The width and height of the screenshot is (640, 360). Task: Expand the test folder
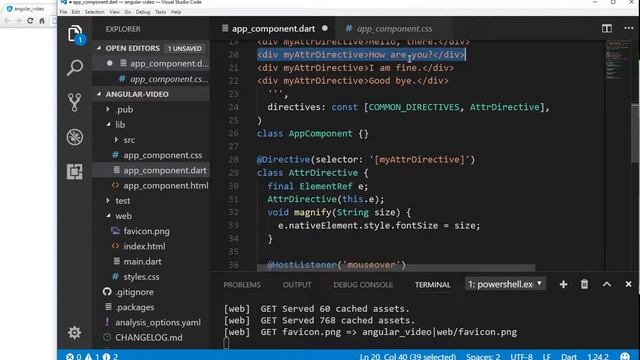tap(108, 200)
